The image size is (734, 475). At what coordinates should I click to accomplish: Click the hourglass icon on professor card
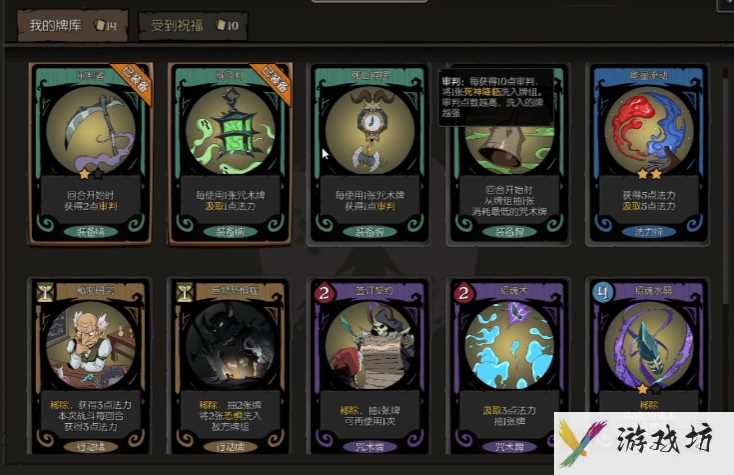45,292
